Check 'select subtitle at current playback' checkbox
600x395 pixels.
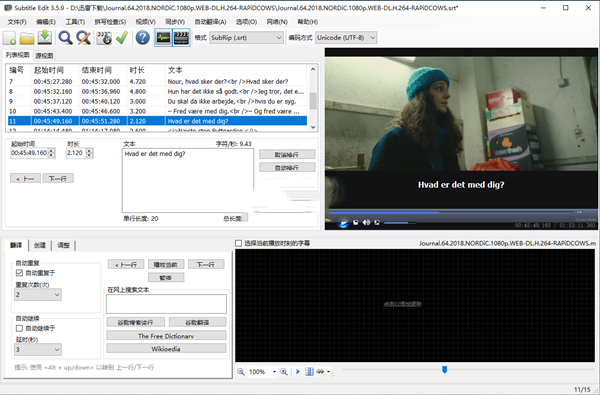pos(238,243)
